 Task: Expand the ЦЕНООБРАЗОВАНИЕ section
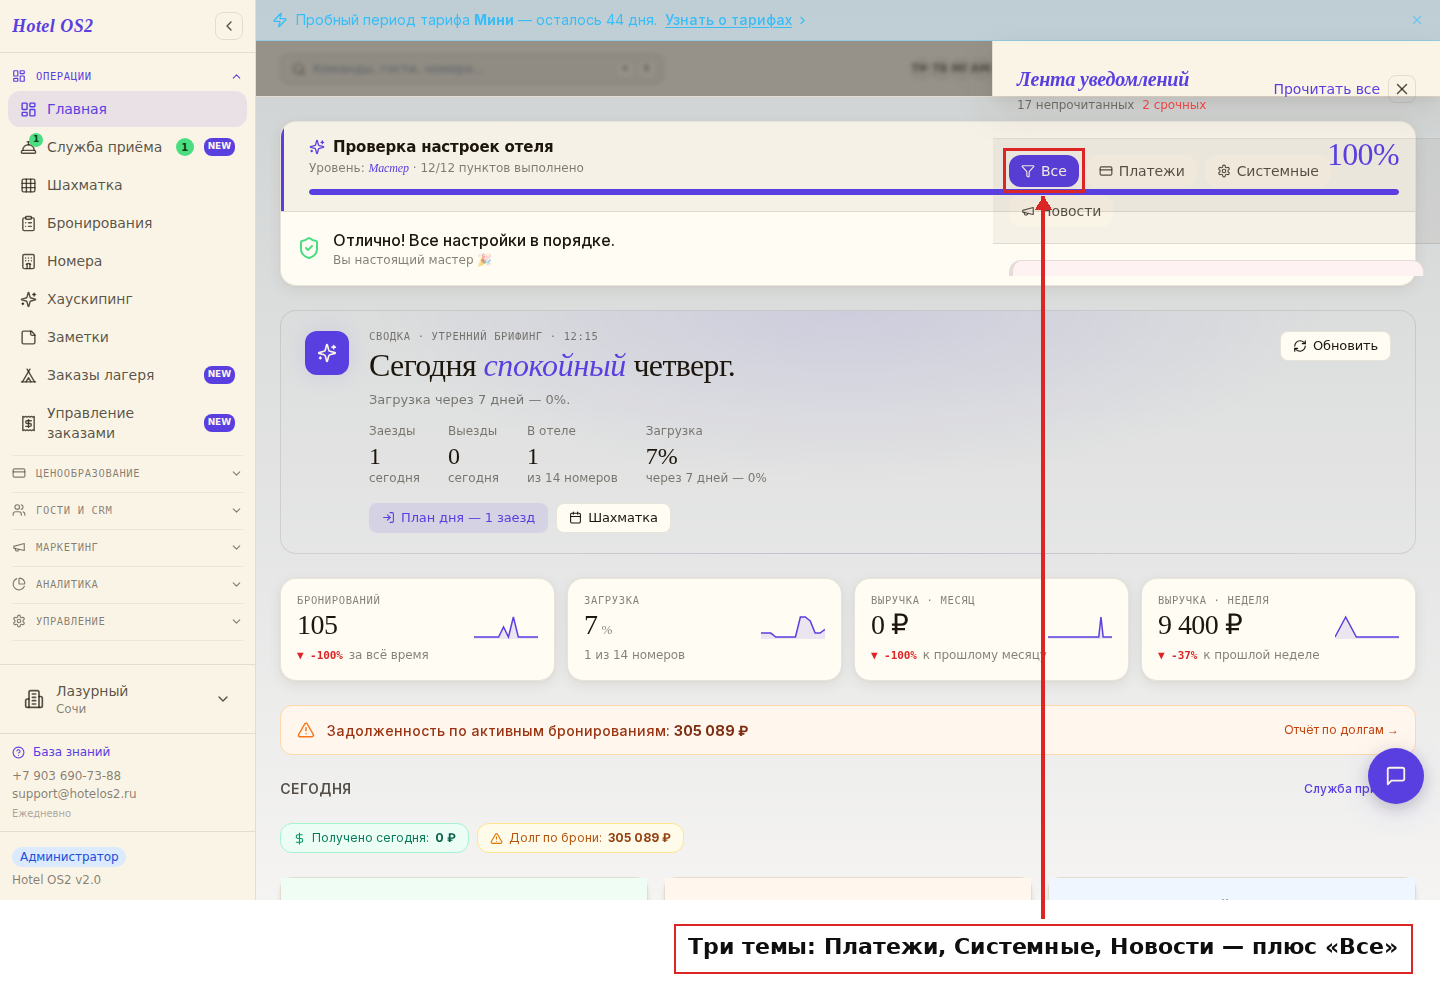click(127, 473)
